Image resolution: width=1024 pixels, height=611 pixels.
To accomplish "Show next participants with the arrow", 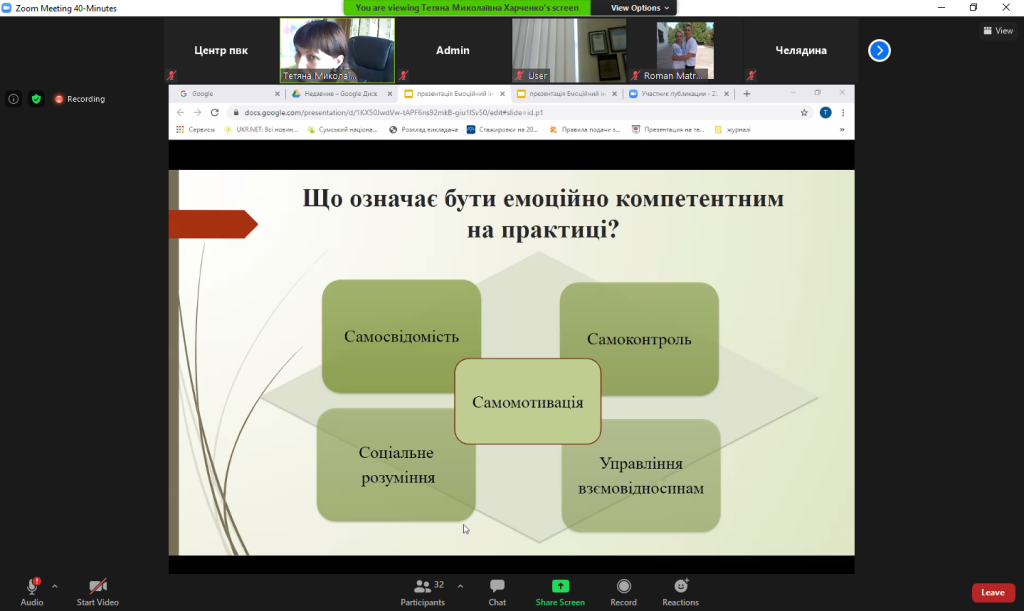I will point(879,50).
